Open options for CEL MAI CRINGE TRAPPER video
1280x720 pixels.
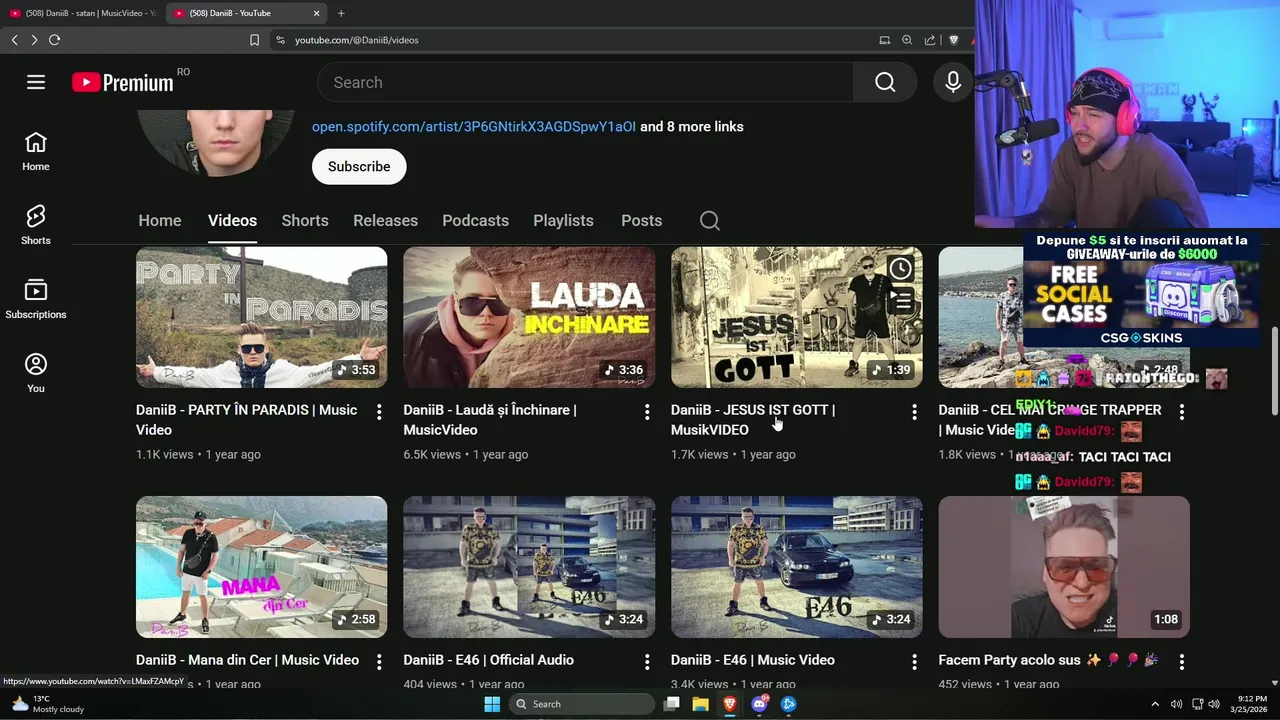(1182, 412)
